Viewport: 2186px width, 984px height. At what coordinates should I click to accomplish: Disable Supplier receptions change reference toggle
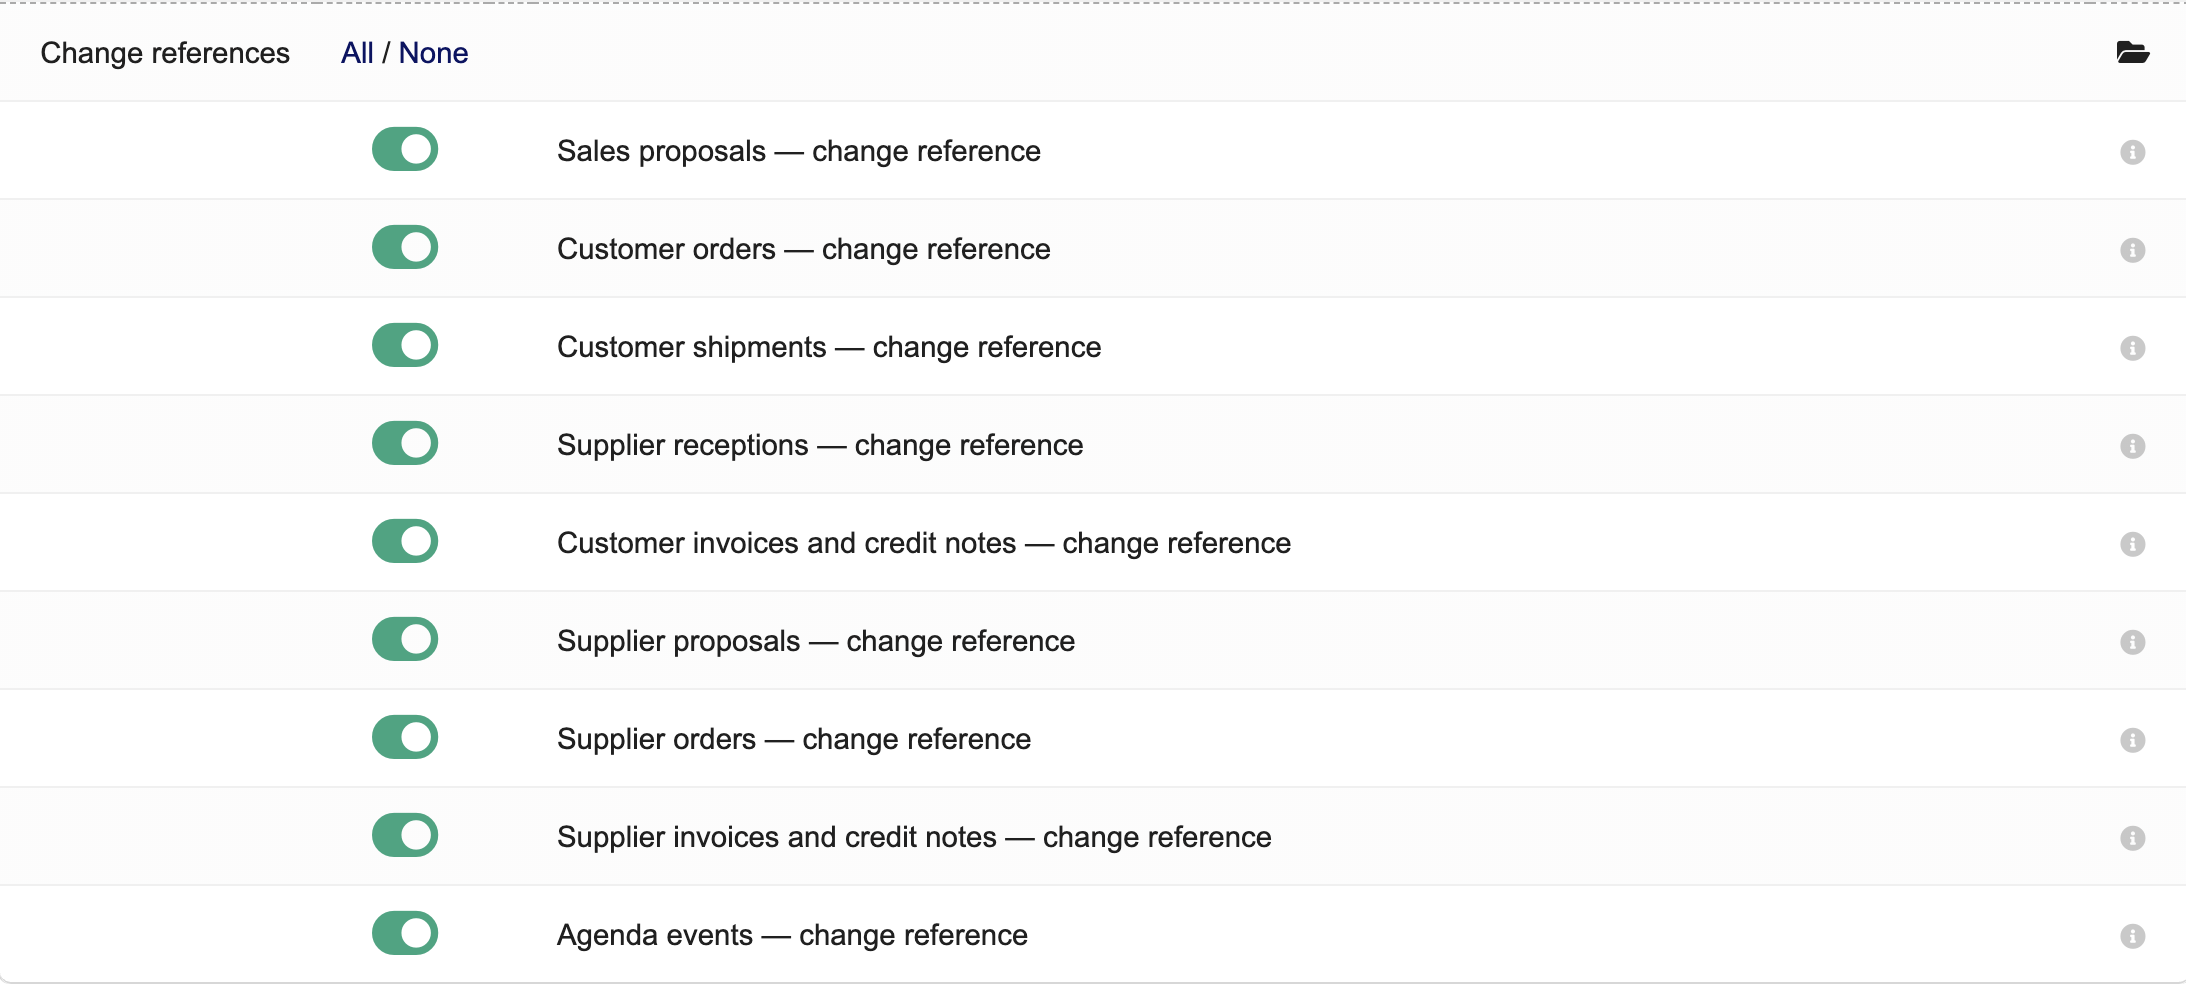click(x=405, y=444)
